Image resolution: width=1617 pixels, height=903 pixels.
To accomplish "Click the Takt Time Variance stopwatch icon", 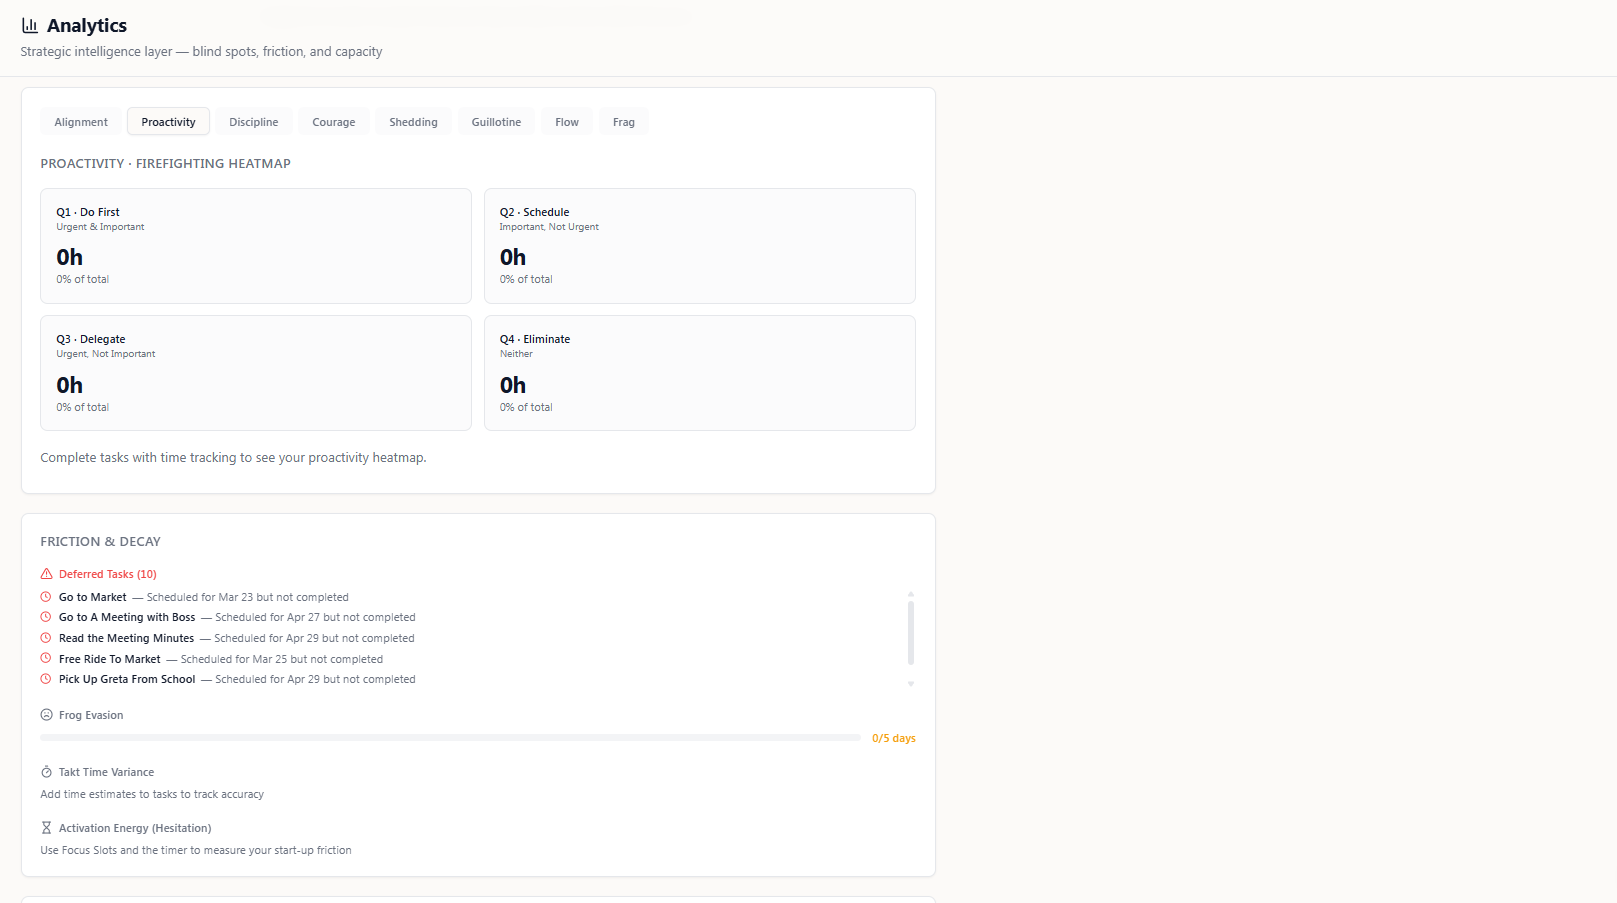I will tap(46, 772).
